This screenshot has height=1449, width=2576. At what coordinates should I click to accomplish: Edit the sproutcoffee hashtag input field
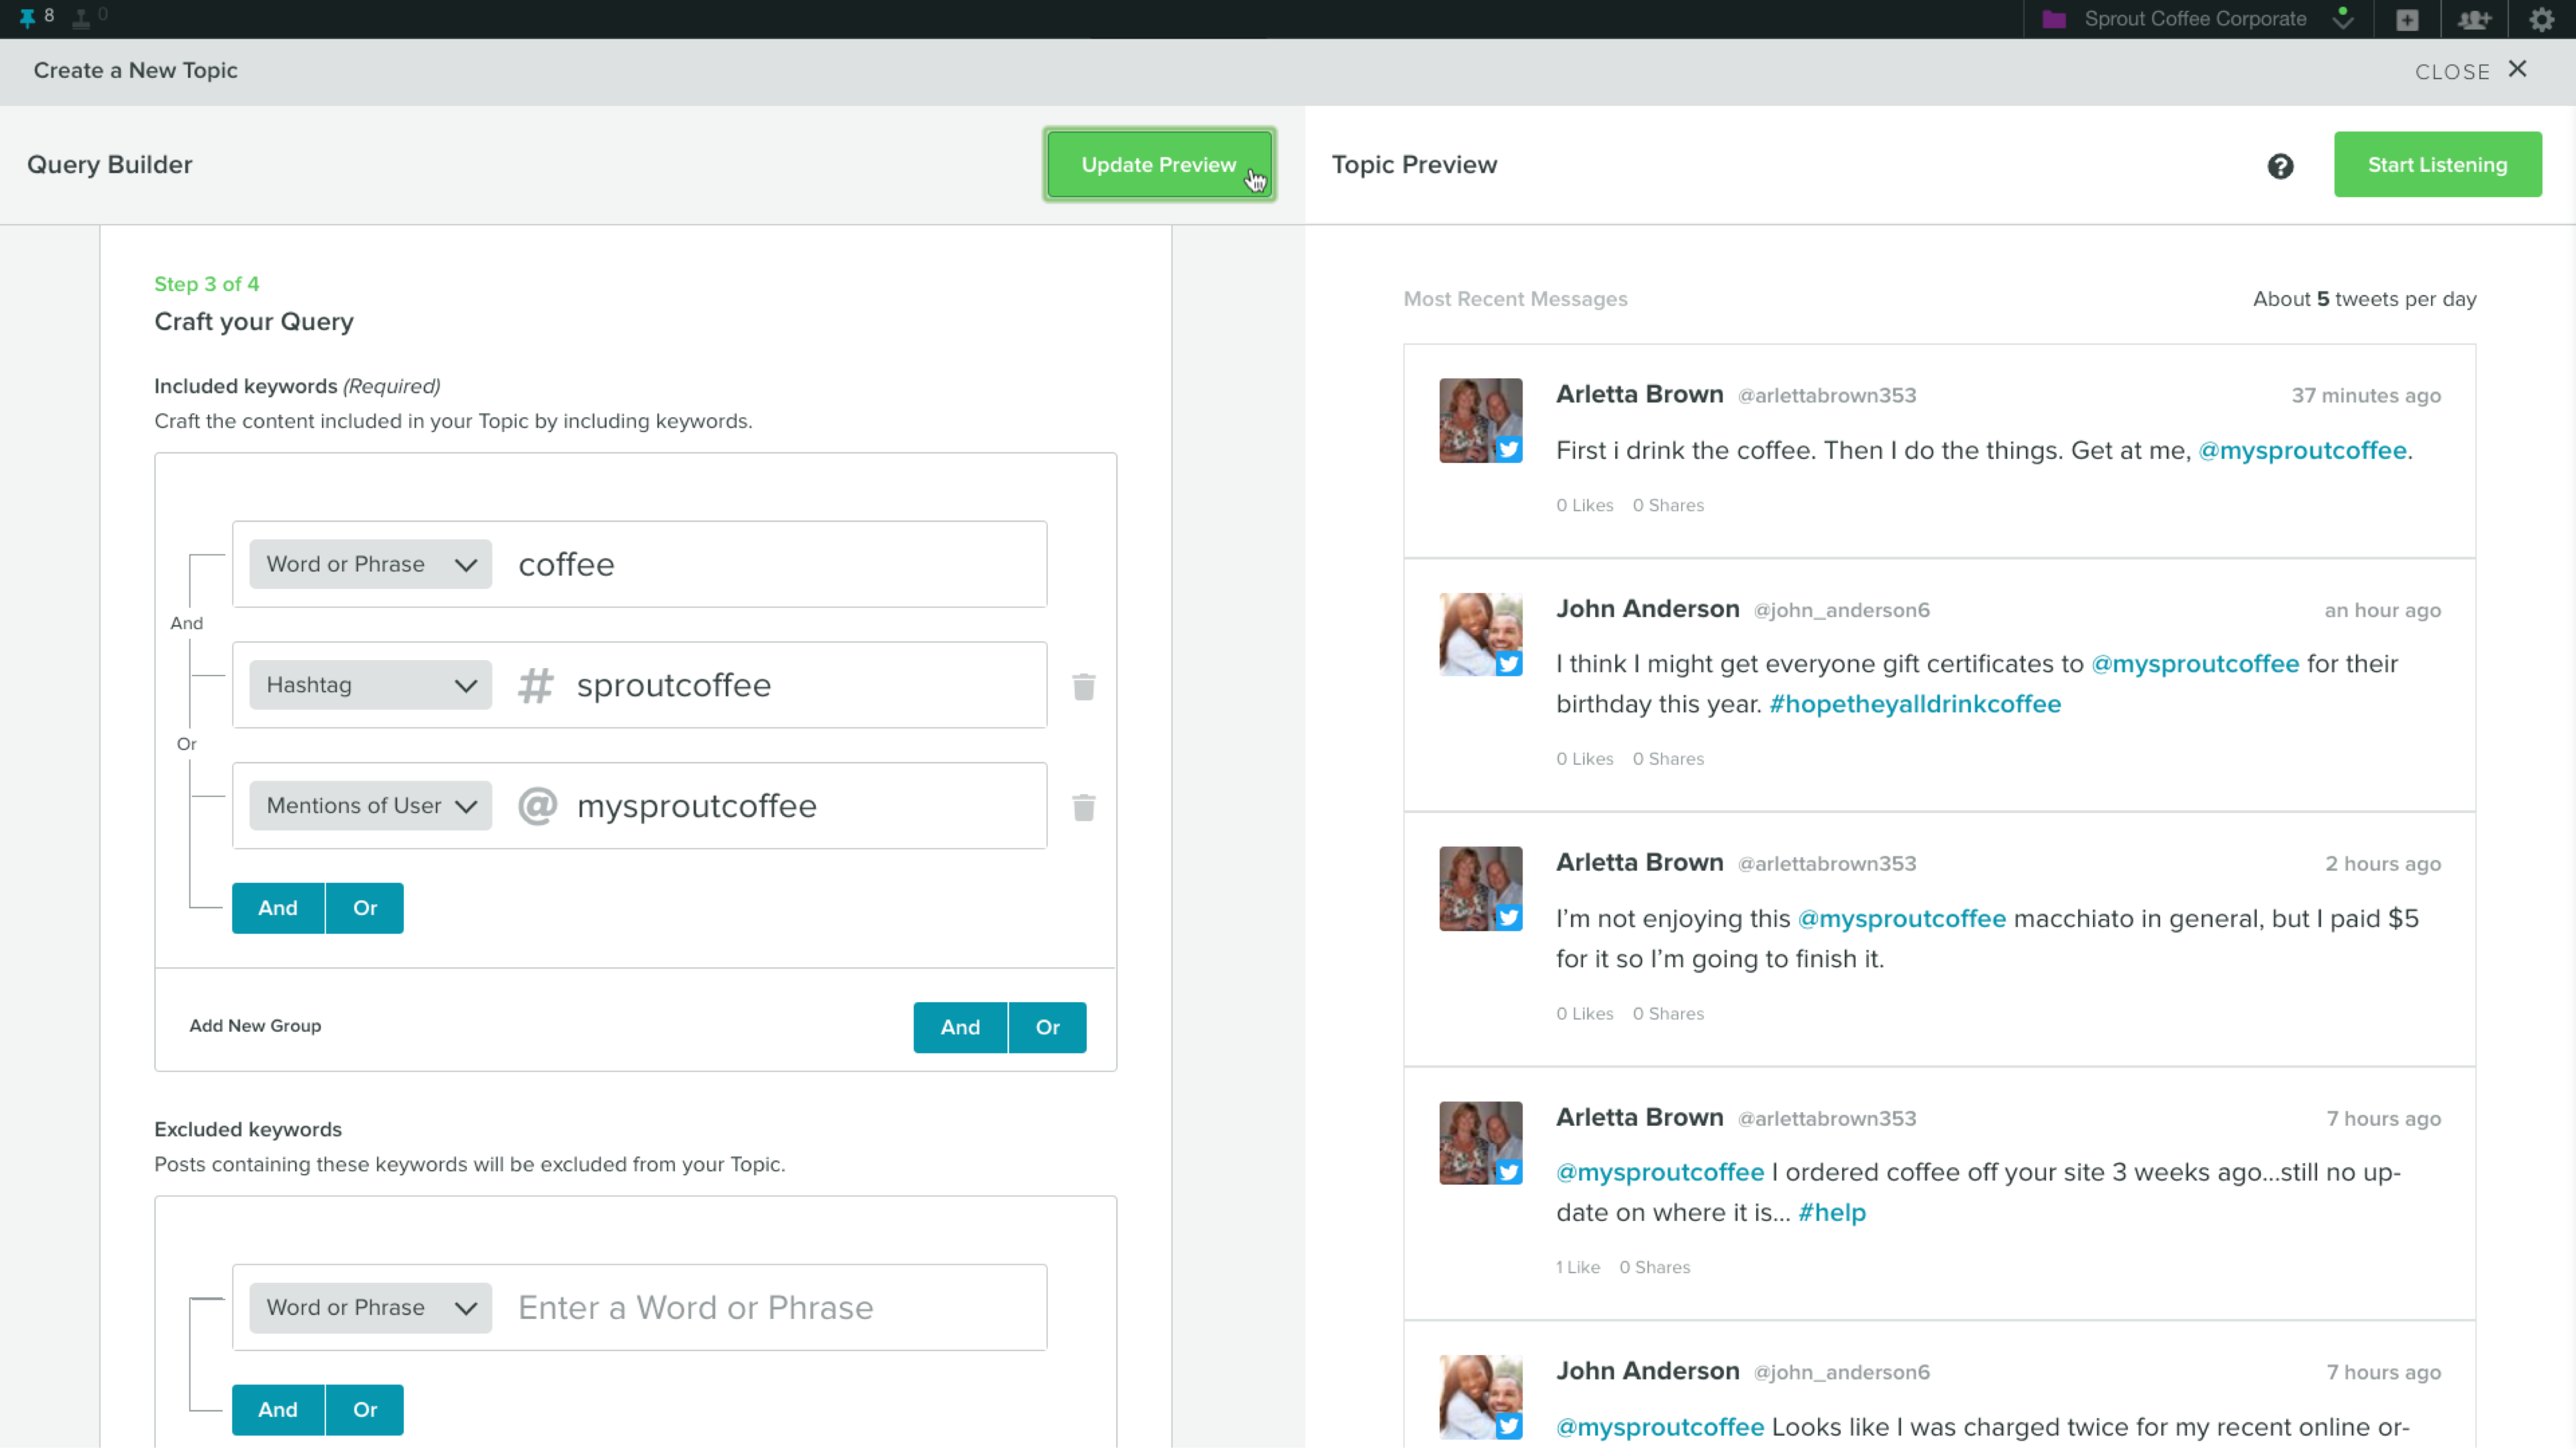pos(805,685)
